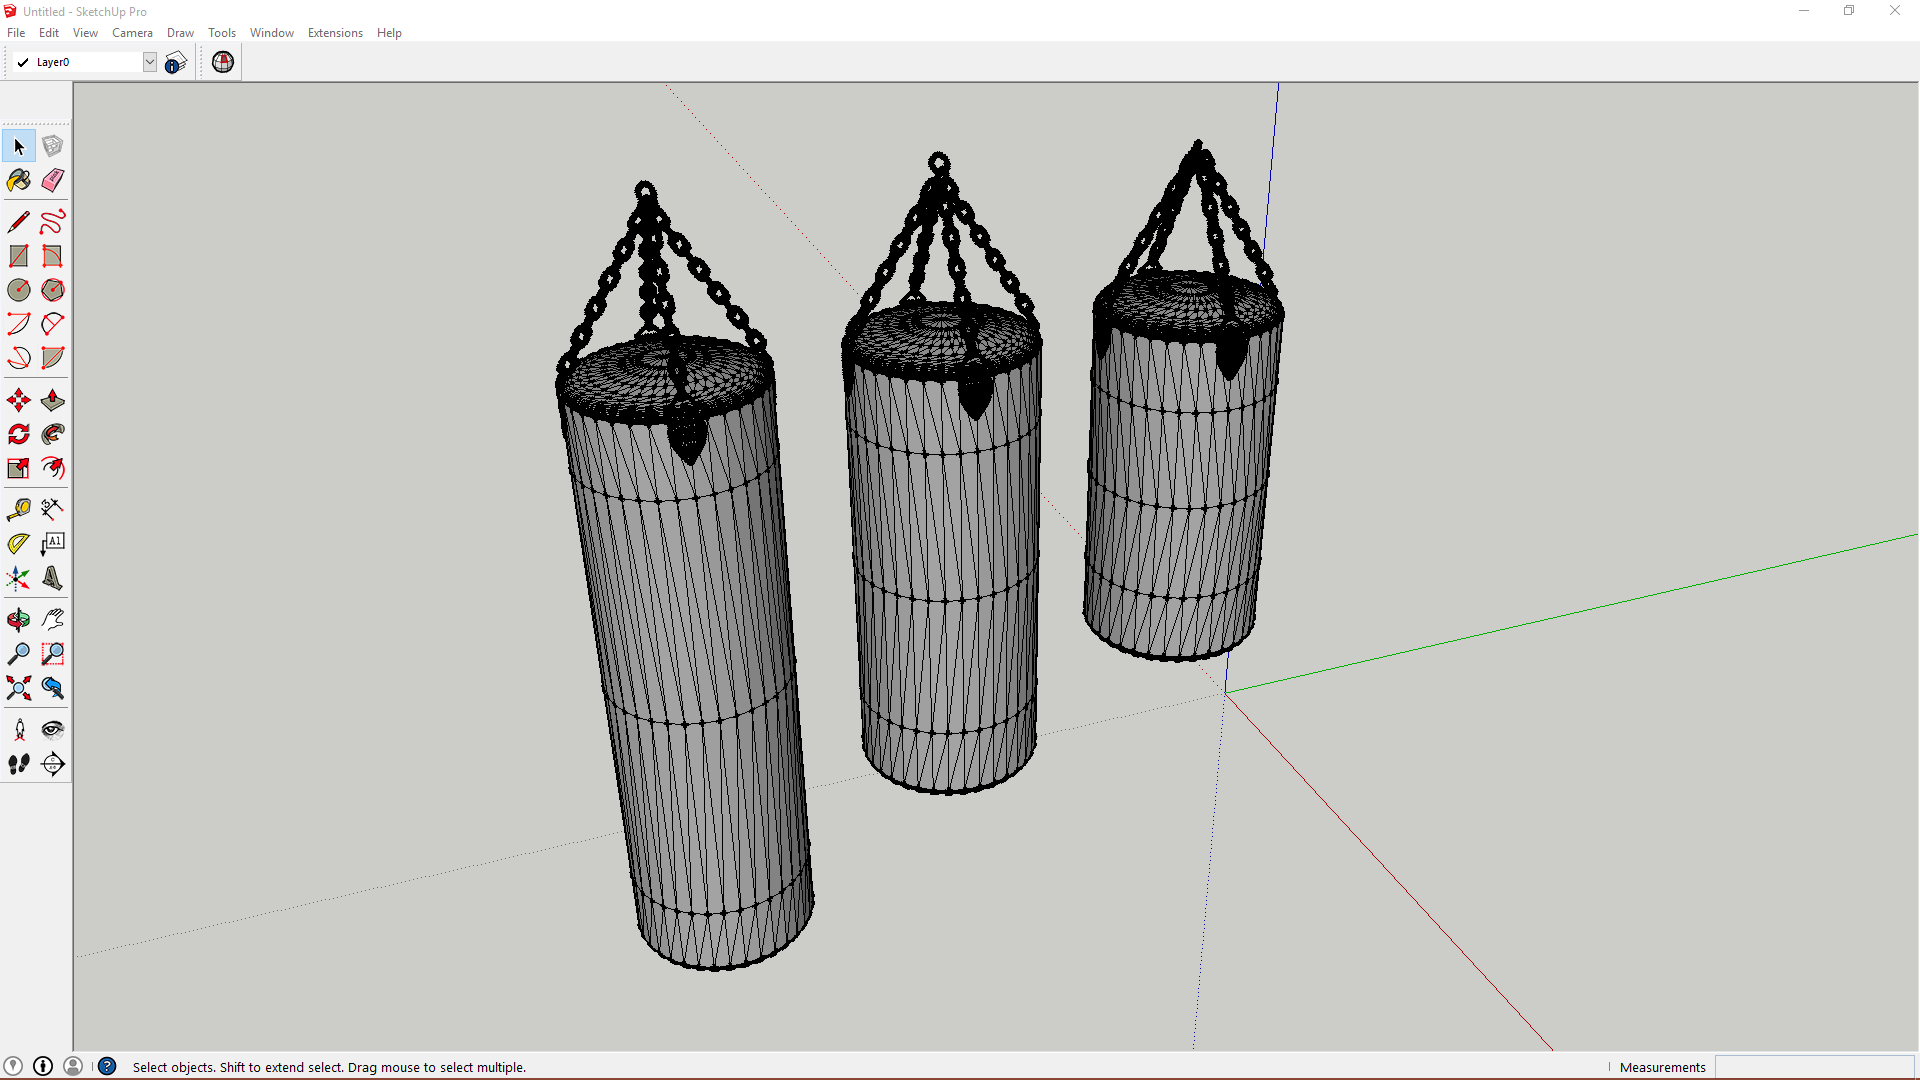This screenshot has width=1920, height=1080.
Task: Select the 3D Text tool
Action: tap(52, 578)
